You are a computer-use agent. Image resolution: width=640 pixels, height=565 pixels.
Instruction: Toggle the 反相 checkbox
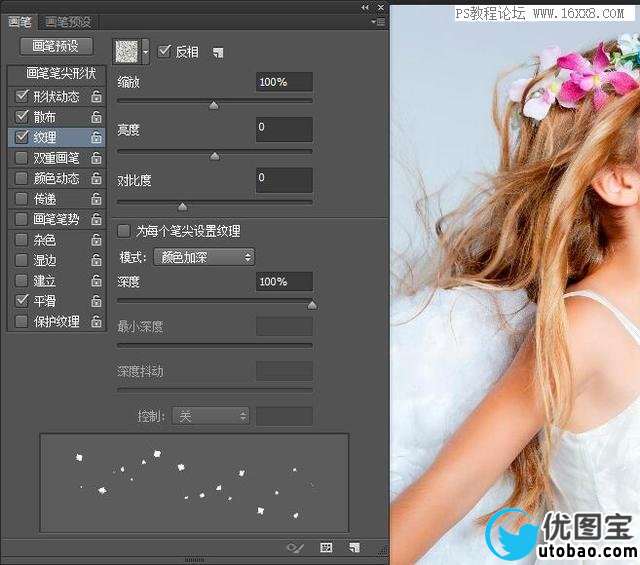pos(164,51)
